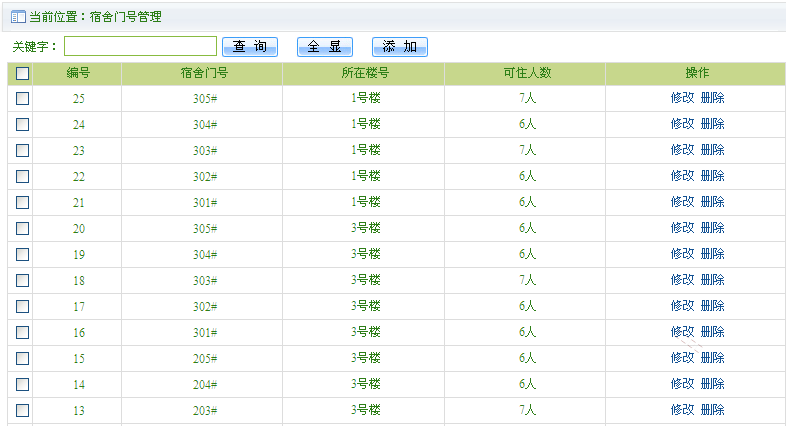This screenshot has width=786, height=426.
Task: Click 删除 for row 25
Action: coord(712,98)
